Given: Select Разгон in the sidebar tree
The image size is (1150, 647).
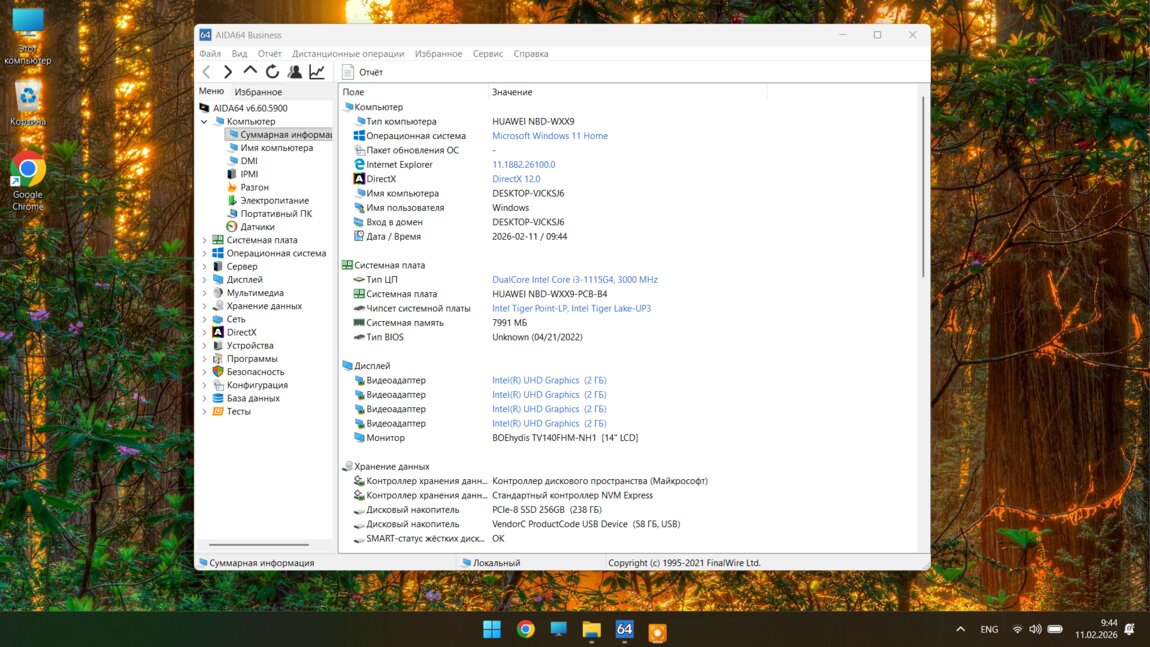Looking at the screenshot, I should pos(254,187).
